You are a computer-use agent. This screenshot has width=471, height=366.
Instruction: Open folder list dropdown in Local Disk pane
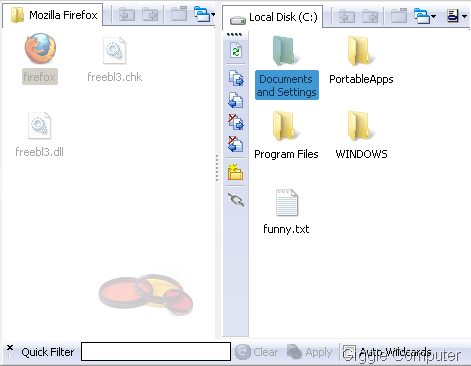(x=424, y=16)
